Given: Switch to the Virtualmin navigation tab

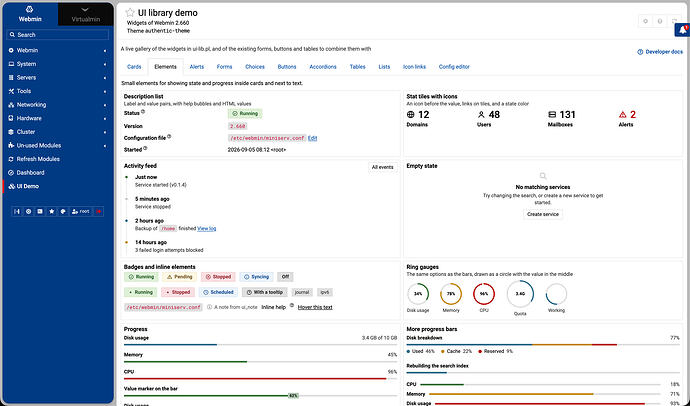Looking at the screenshot, I should [x=85, y=14].
